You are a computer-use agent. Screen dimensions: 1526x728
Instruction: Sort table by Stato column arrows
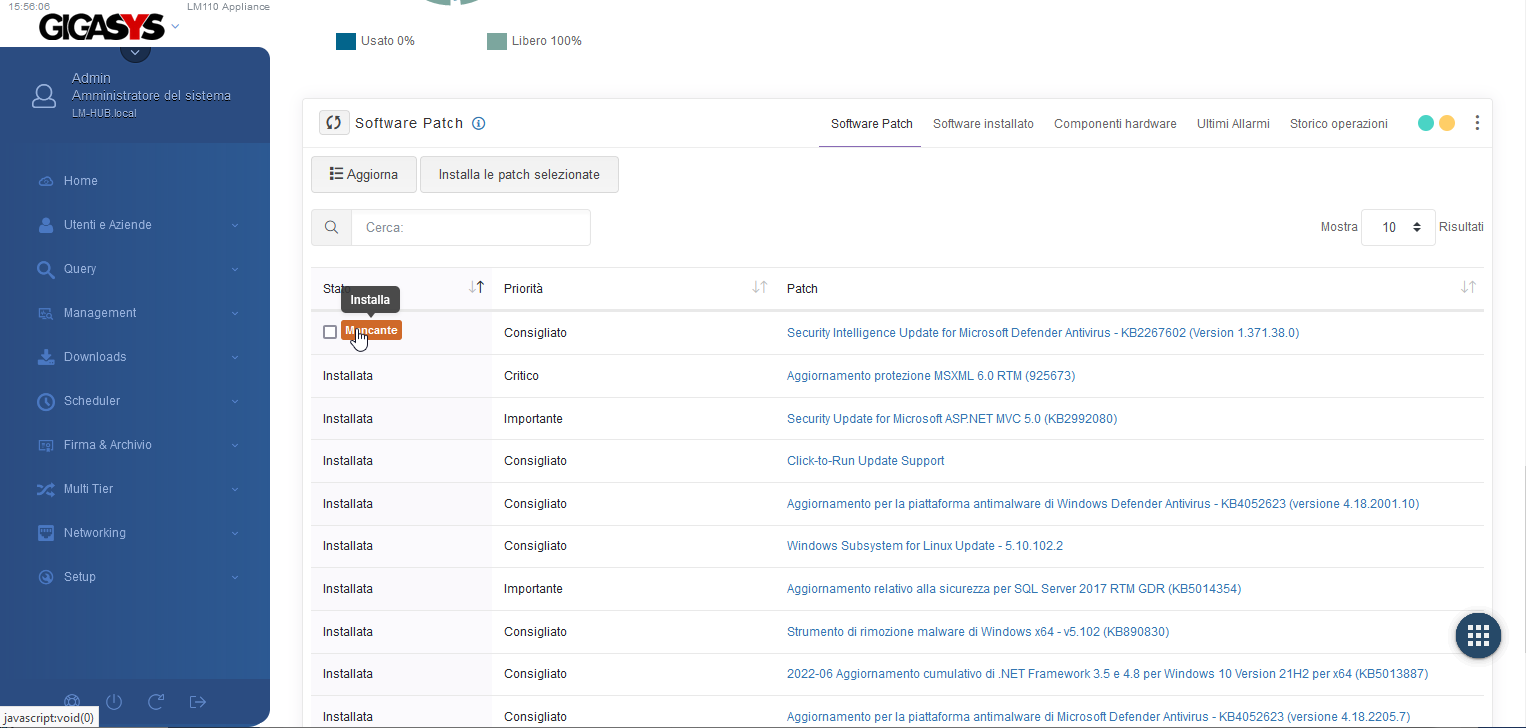[476, 288]
